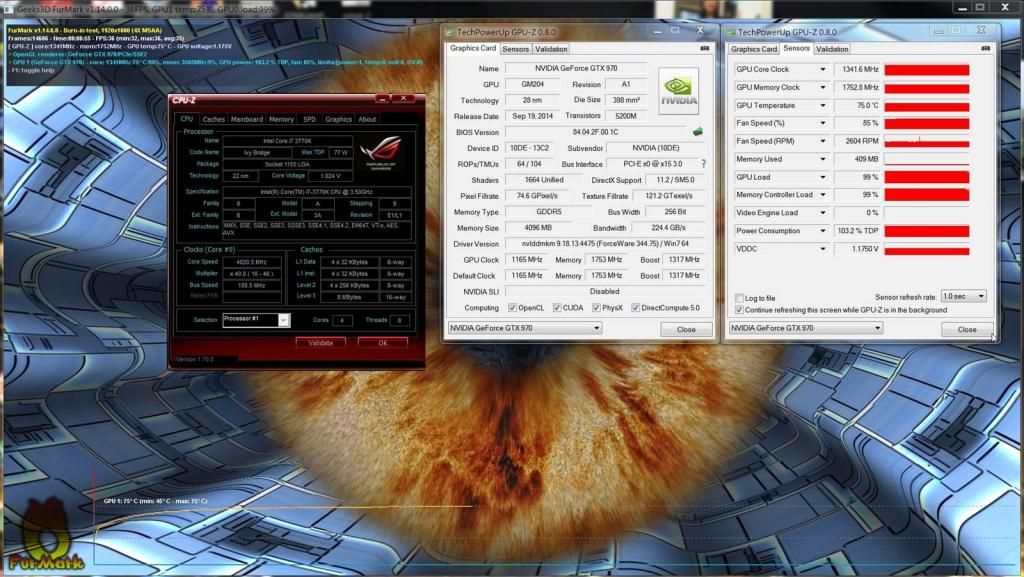Open the Graphics Card tab in the right GPU-Z window
This screenshot has width=1024, height=577.
point(754,49)
